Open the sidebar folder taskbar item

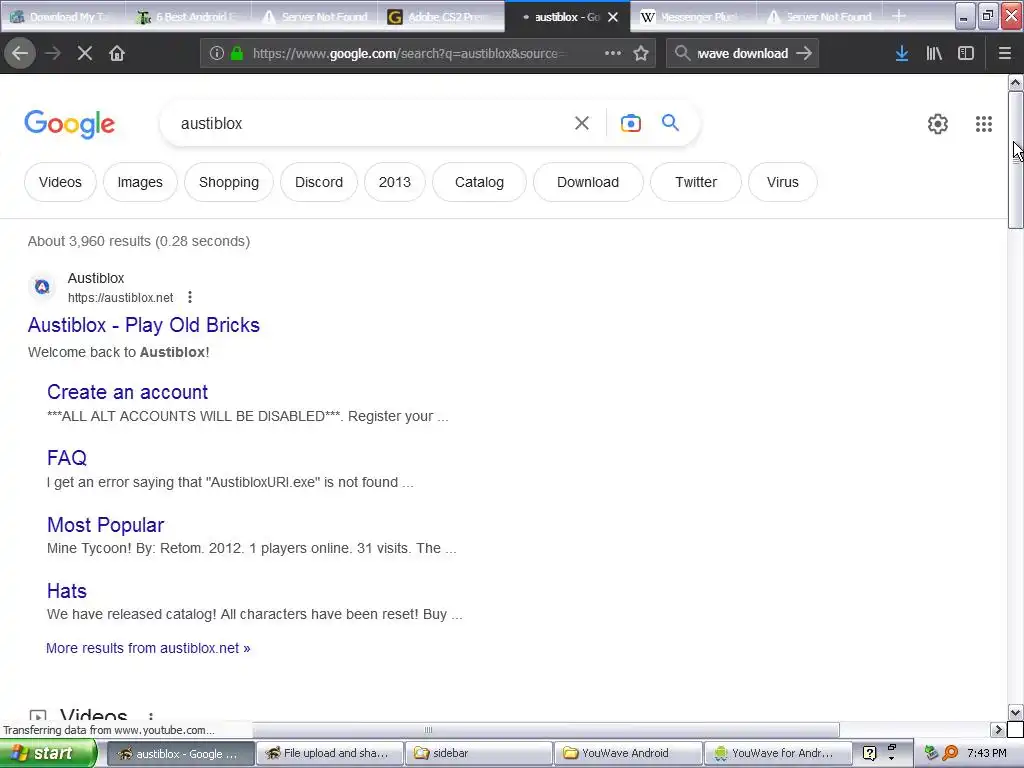pyautogui.click(x=478, y=753)
